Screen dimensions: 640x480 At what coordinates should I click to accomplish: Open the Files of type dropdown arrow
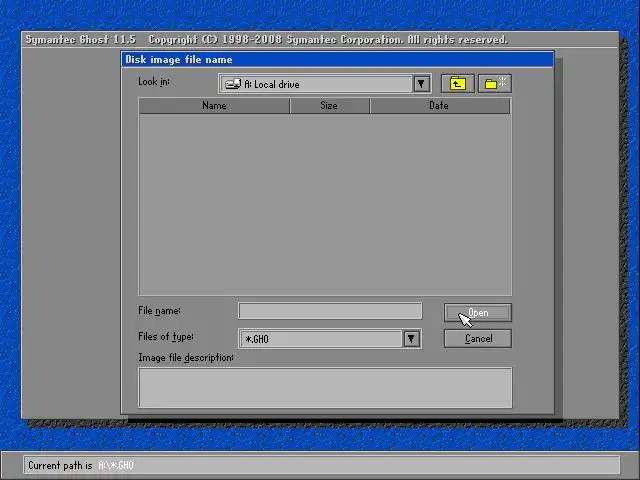tap(411, 339)
